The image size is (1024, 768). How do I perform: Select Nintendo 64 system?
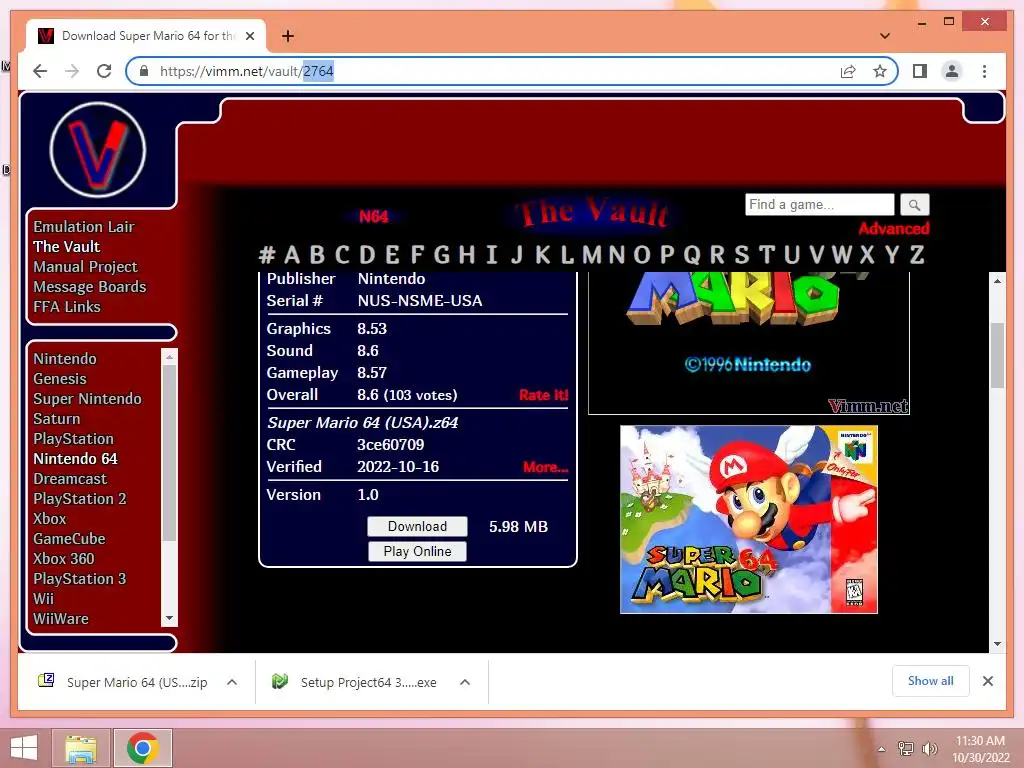coord(75,459)
